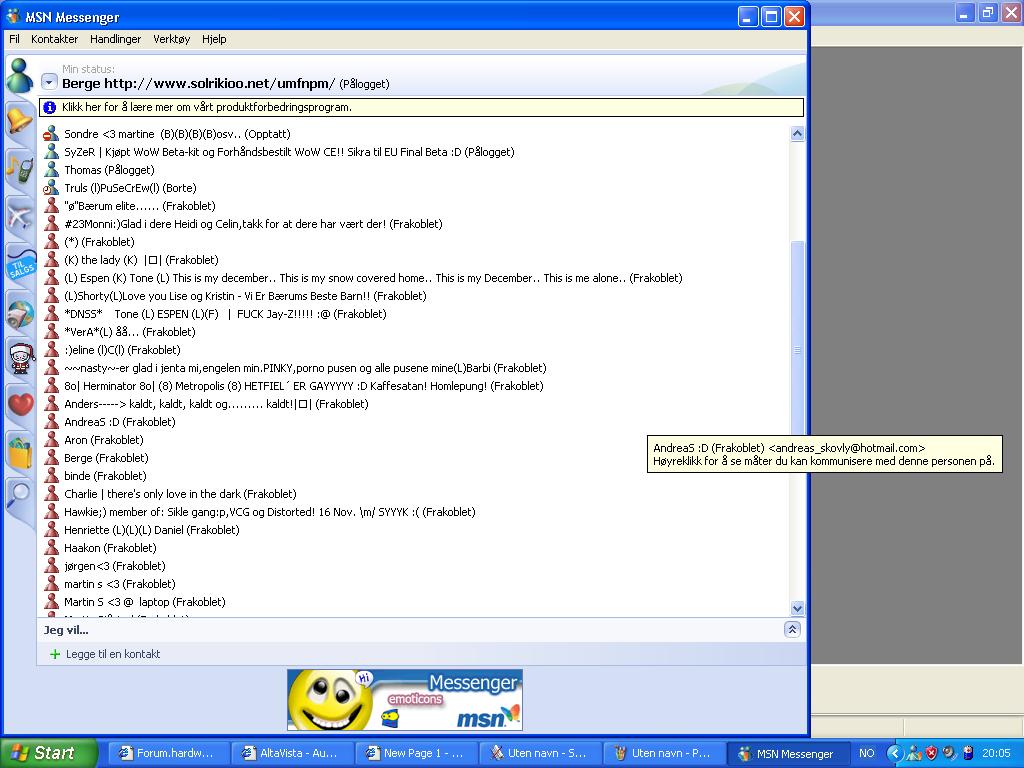This screenshot has height=768, width=1024.
Task: Select contact 'Henriette (L)(L)(L) Daniel'
Action: [x=152, y=530]
